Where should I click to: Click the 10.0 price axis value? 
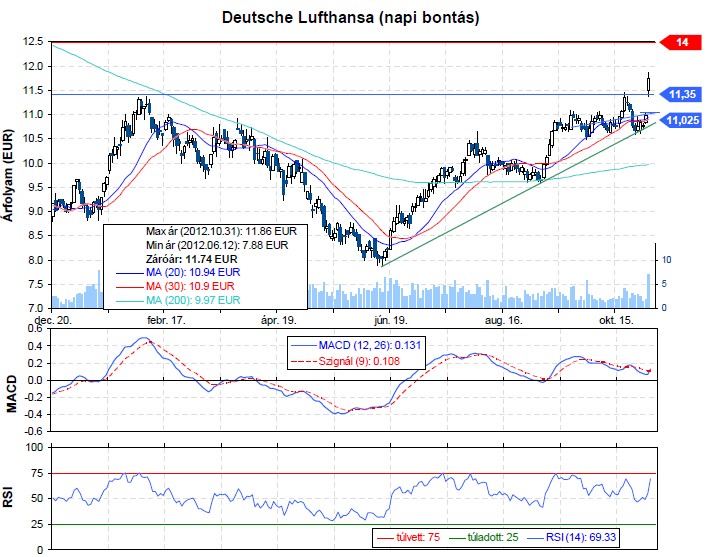[33, 163]
